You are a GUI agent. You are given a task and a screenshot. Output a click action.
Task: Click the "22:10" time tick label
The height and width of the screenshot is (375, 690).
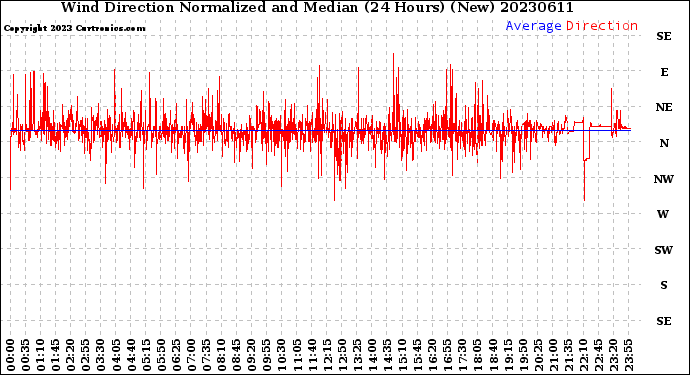coord(583,355)
